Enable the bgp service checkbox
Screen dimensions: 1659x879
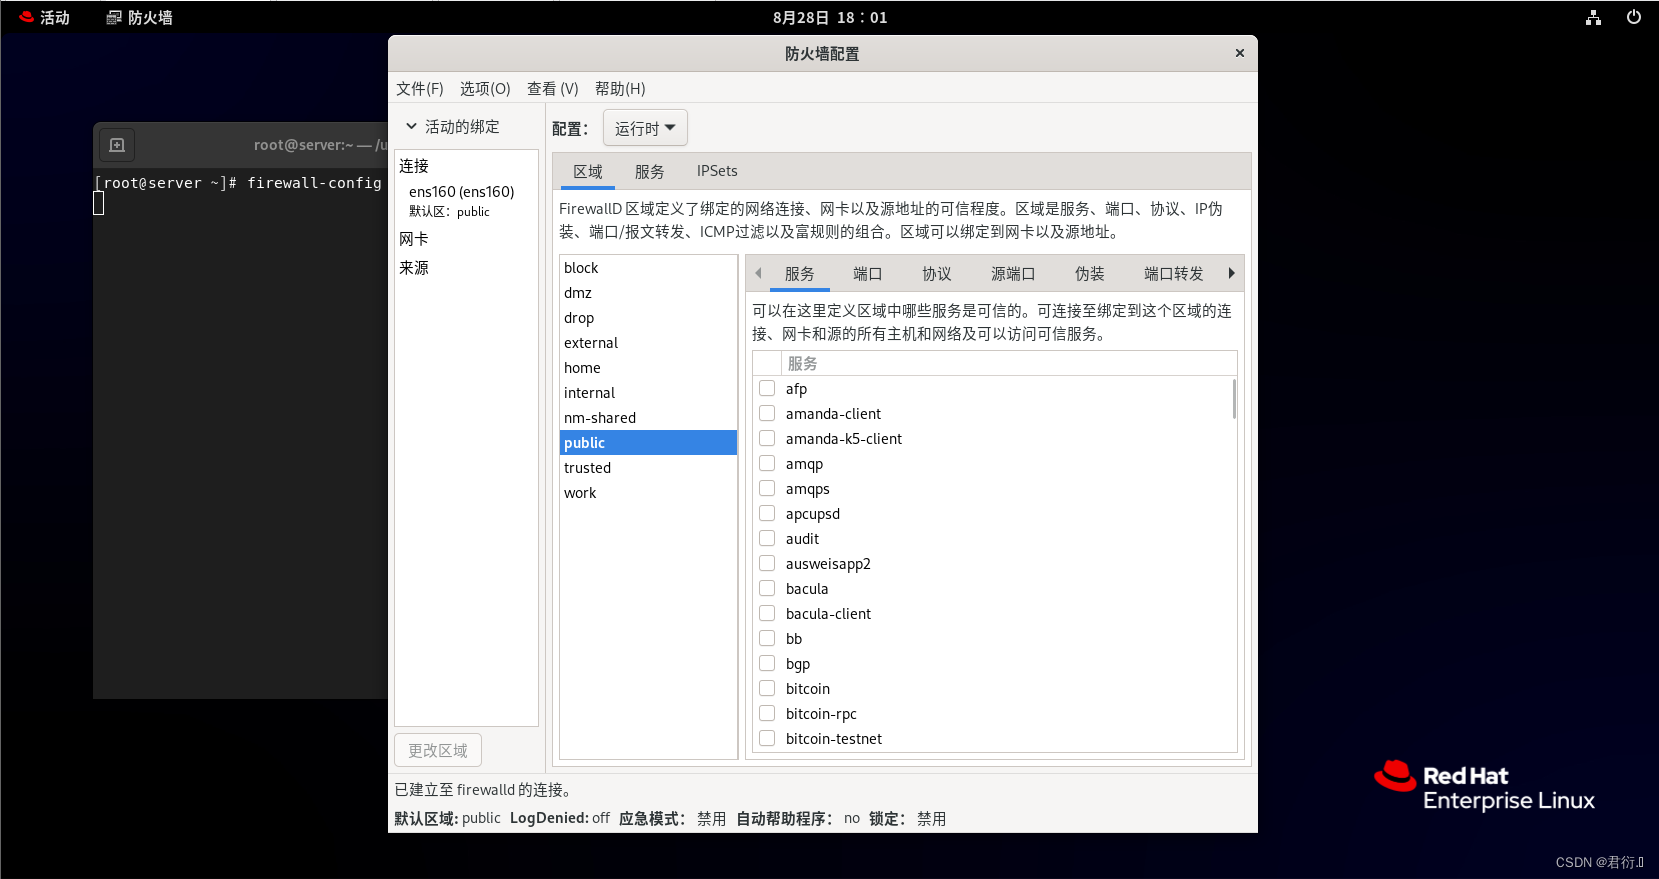[767, 663]
